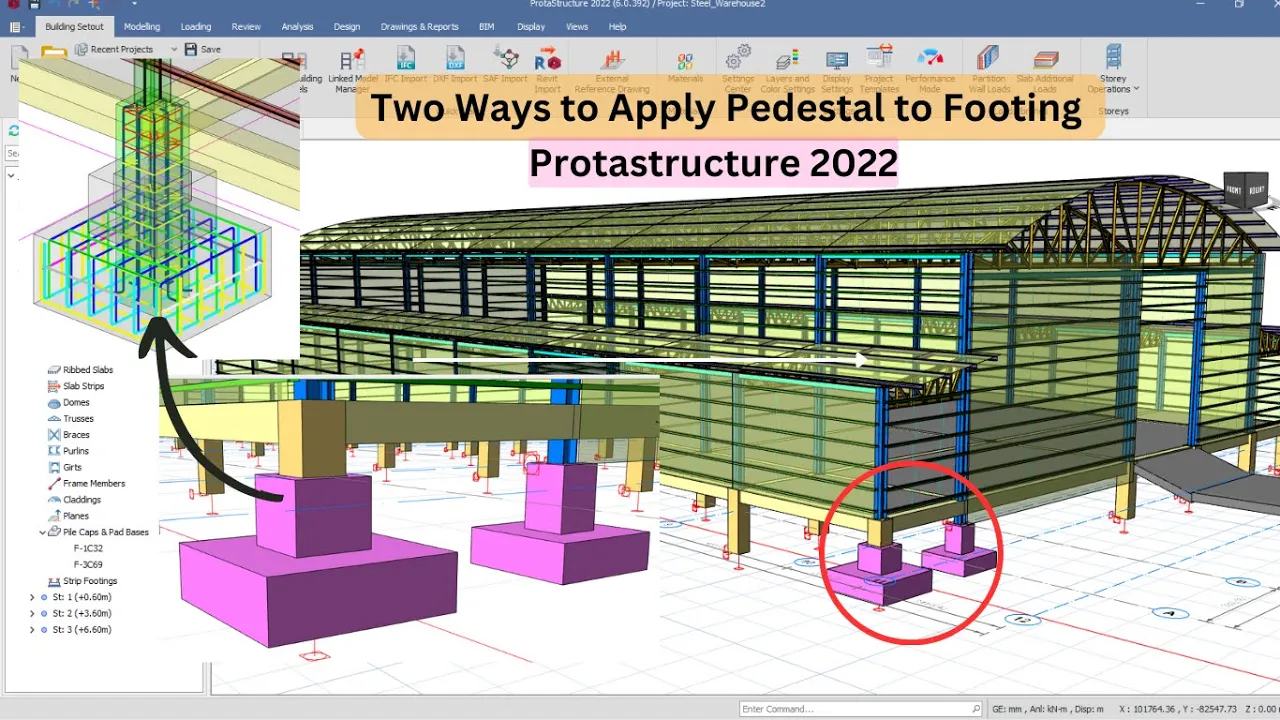The height and width of the screenshot is (720, 1280).
Task: Open the Help tab
Action: pyautogui.click(x=618, y=27)
